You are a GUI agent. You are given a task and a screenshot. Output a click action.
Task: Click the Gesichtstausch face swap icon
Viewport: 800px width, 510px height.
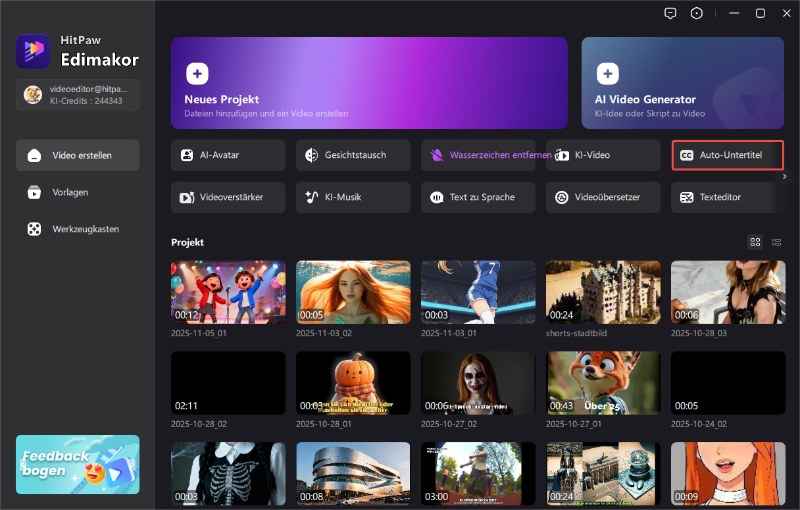click(311, 155)
